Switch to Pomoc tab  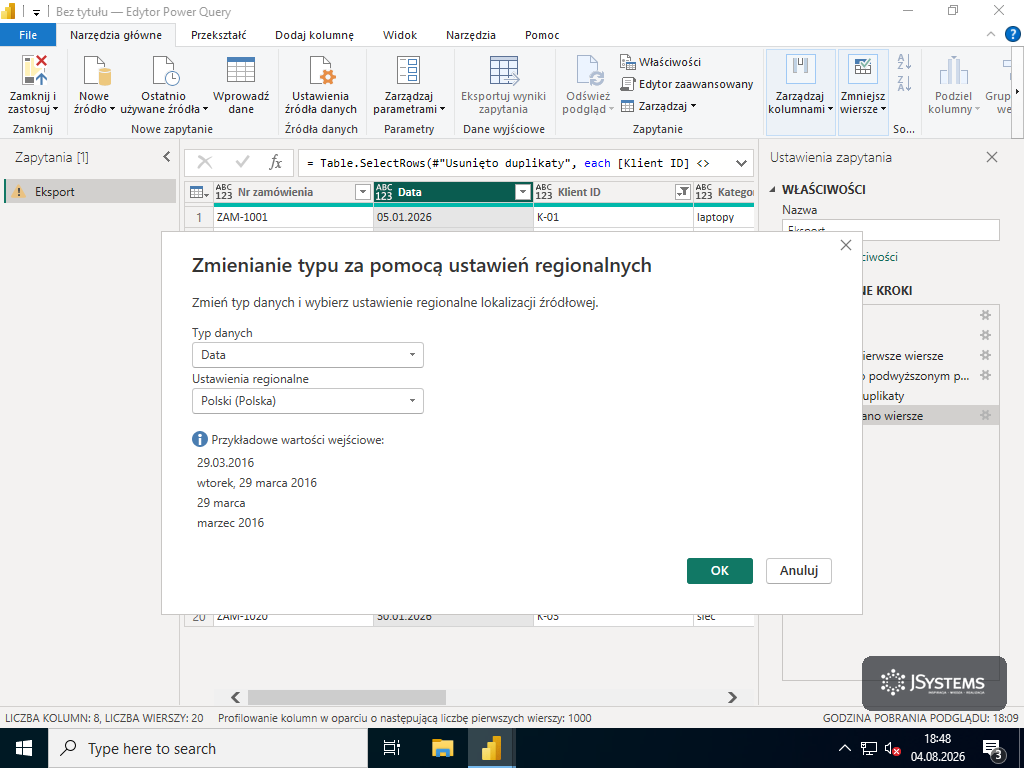(542, 35)
